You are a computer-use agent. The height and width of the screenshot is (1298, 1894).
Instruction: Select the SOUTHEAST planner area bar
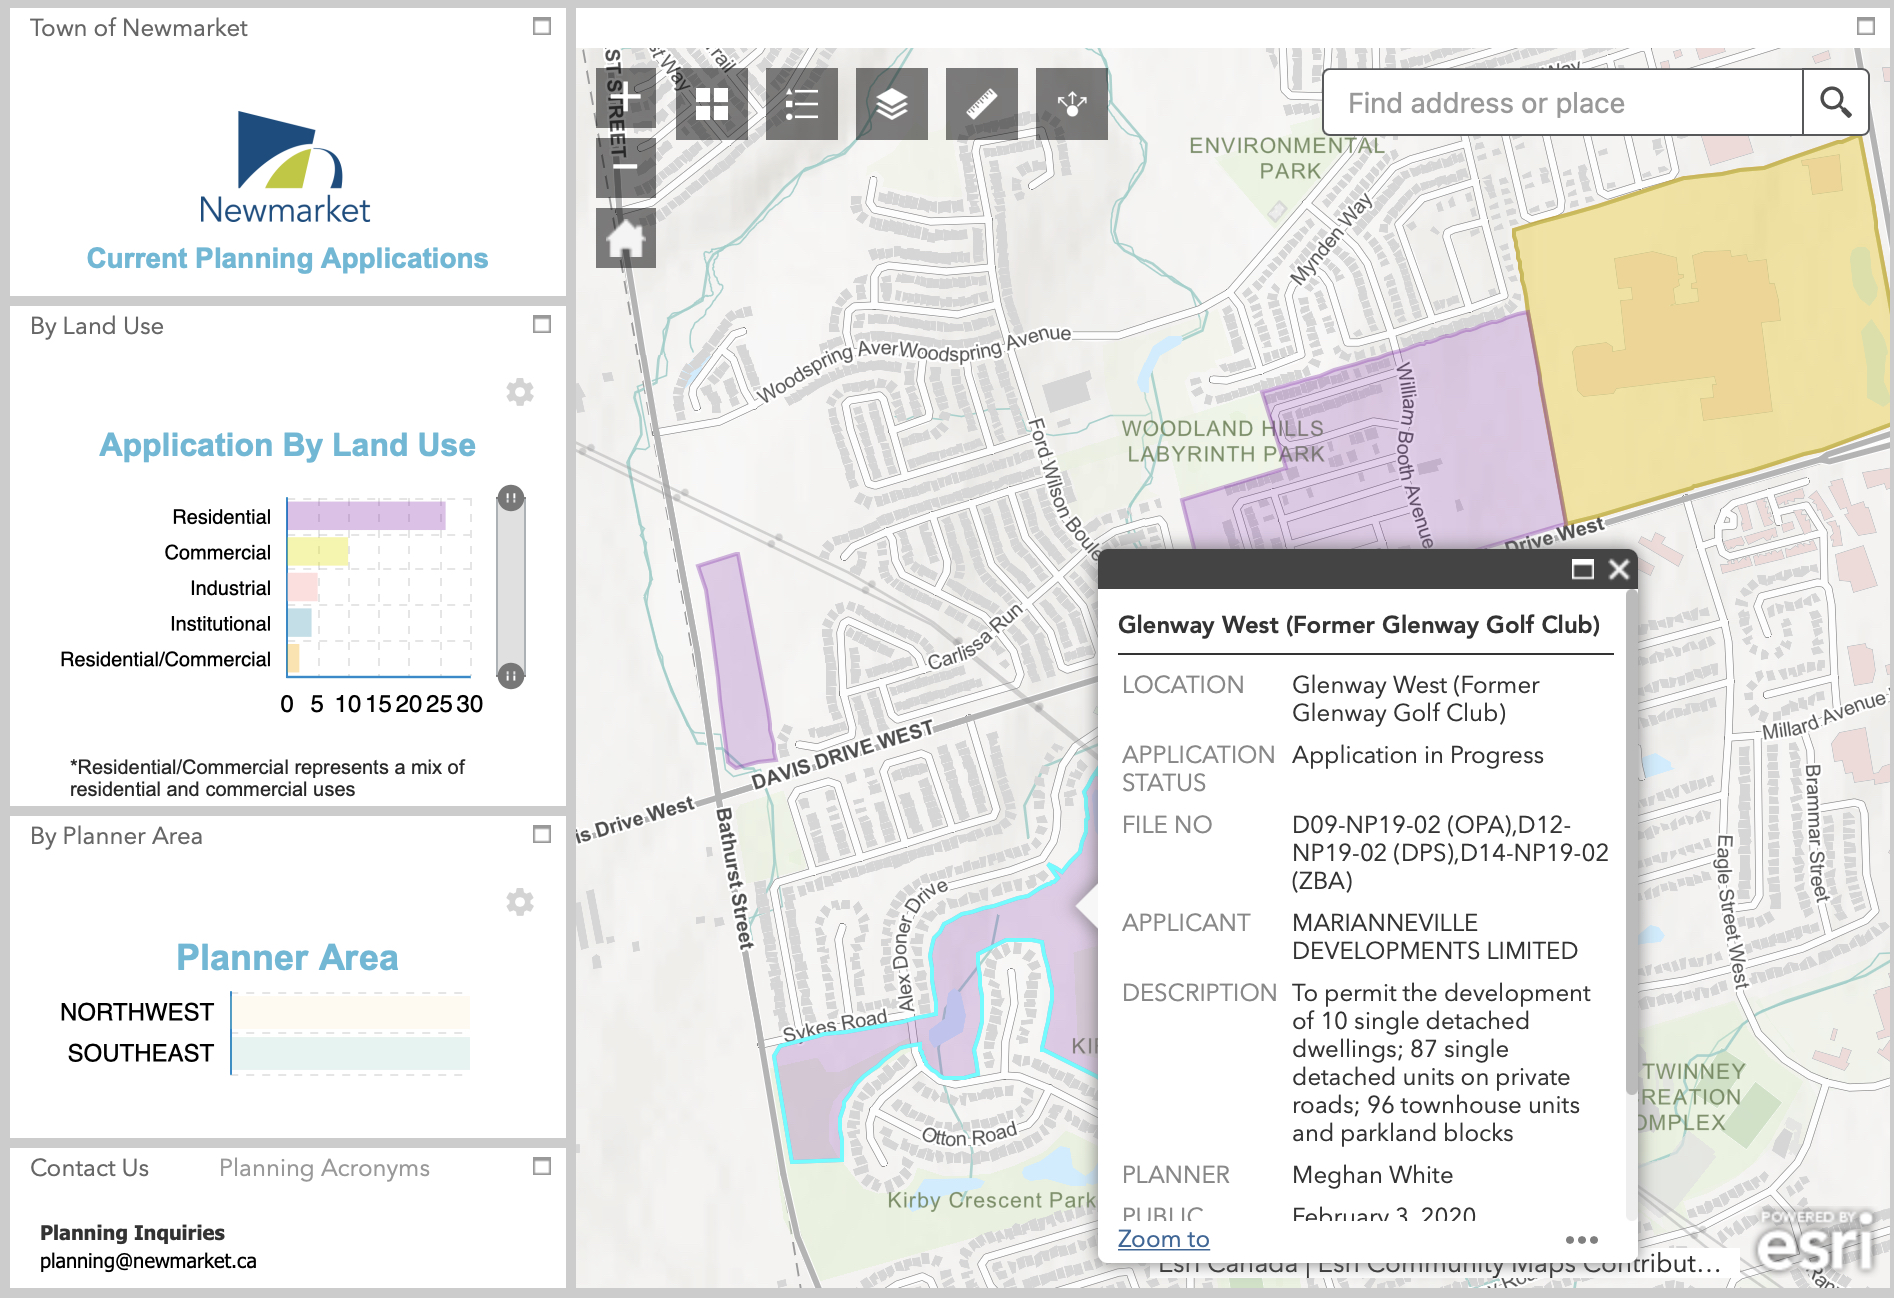(x=350, y=1053)
